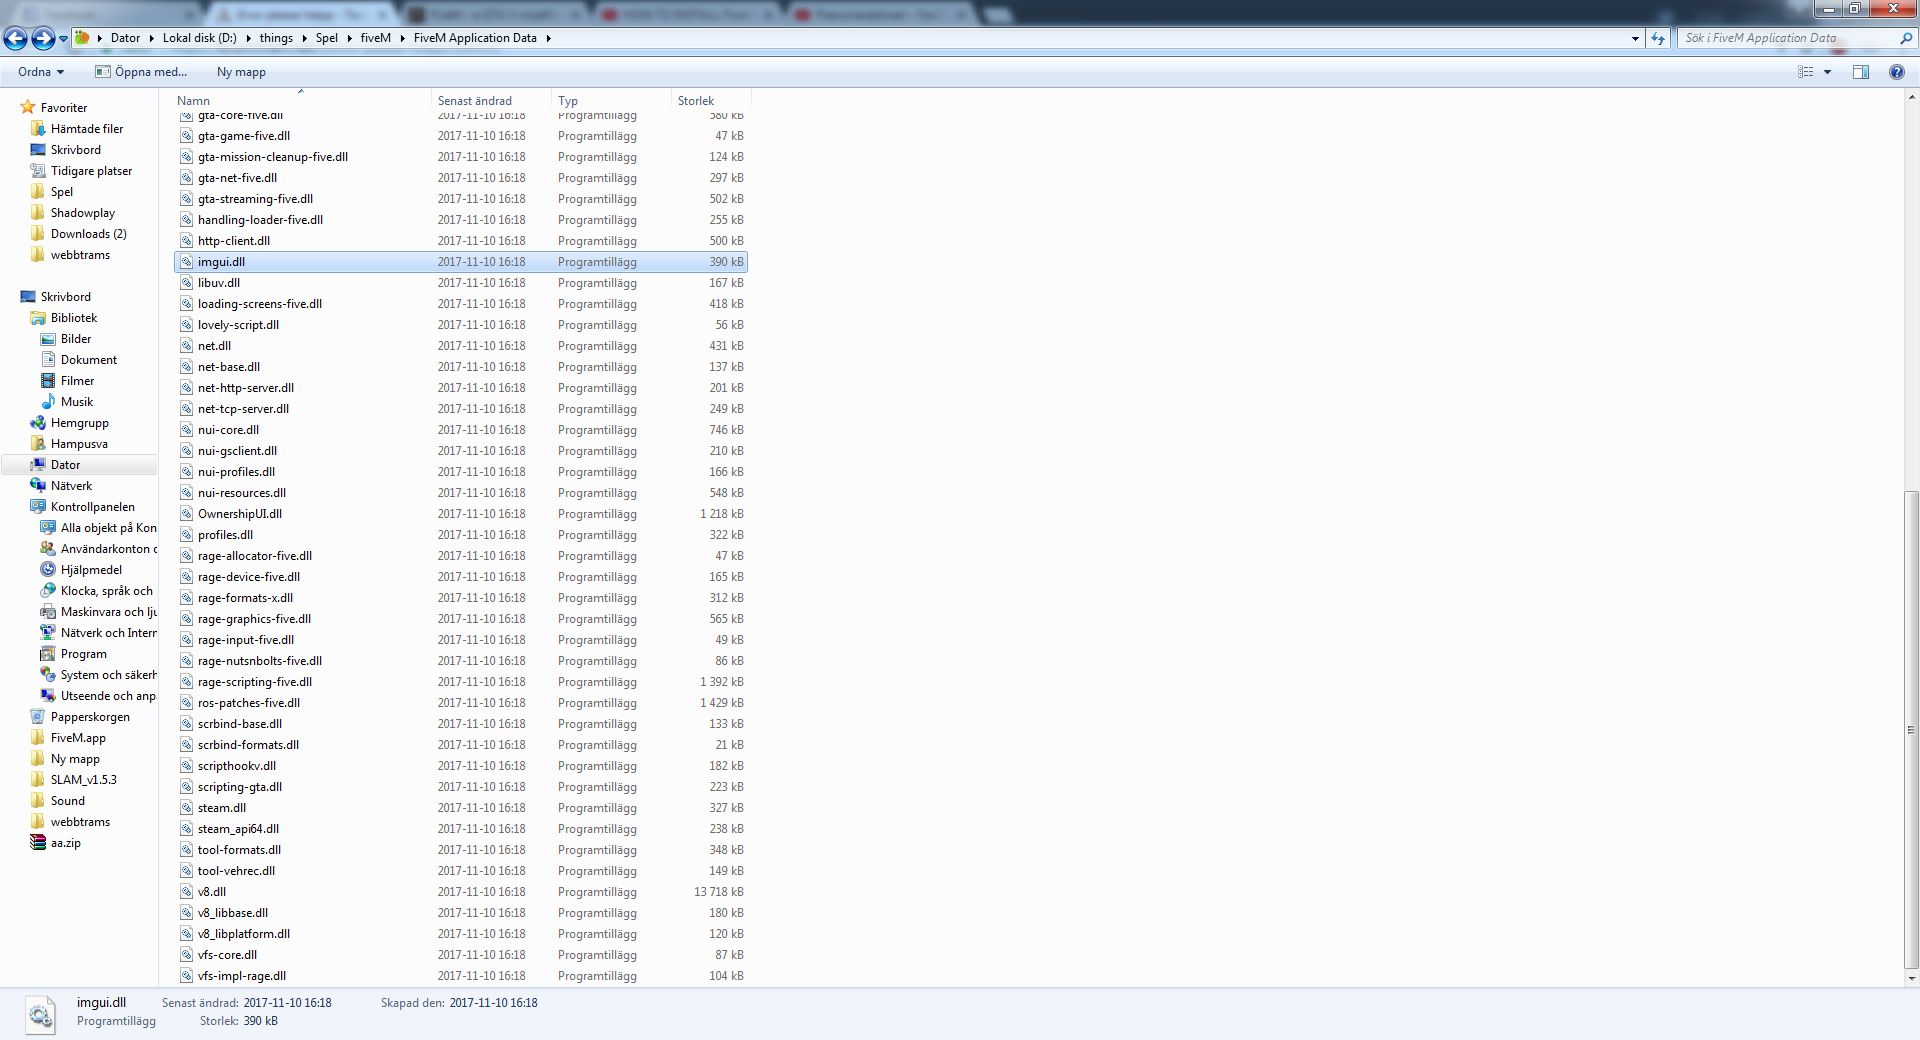1920x1040 pixels.
Task: Open Shadowplay folder in favorites
Action: pos(82,213)
